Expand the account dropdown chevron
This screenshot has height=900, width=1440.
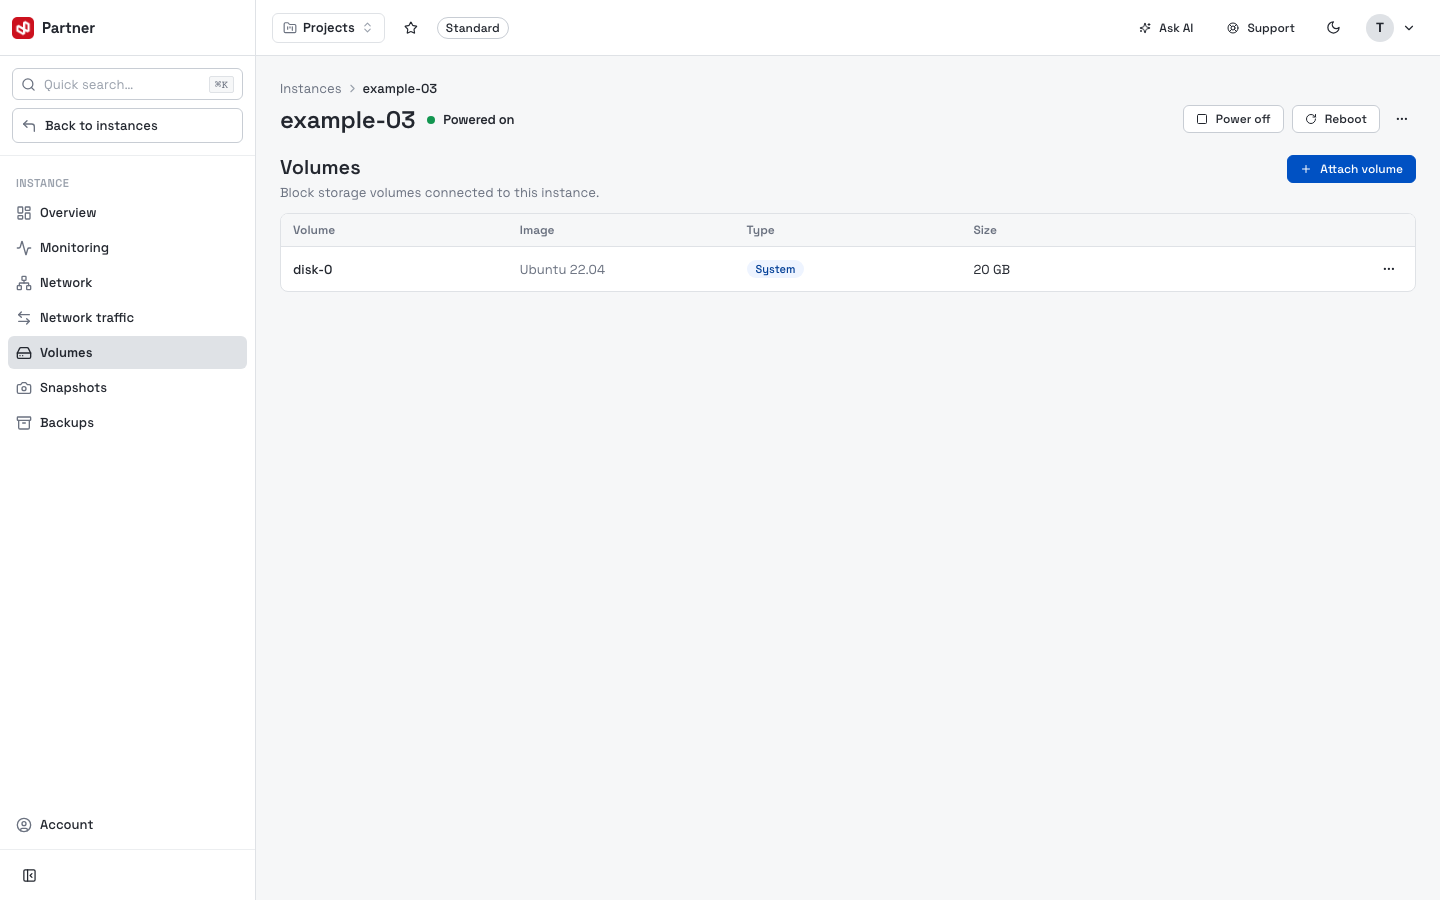pyautogui.click(x=1409, y=28)
